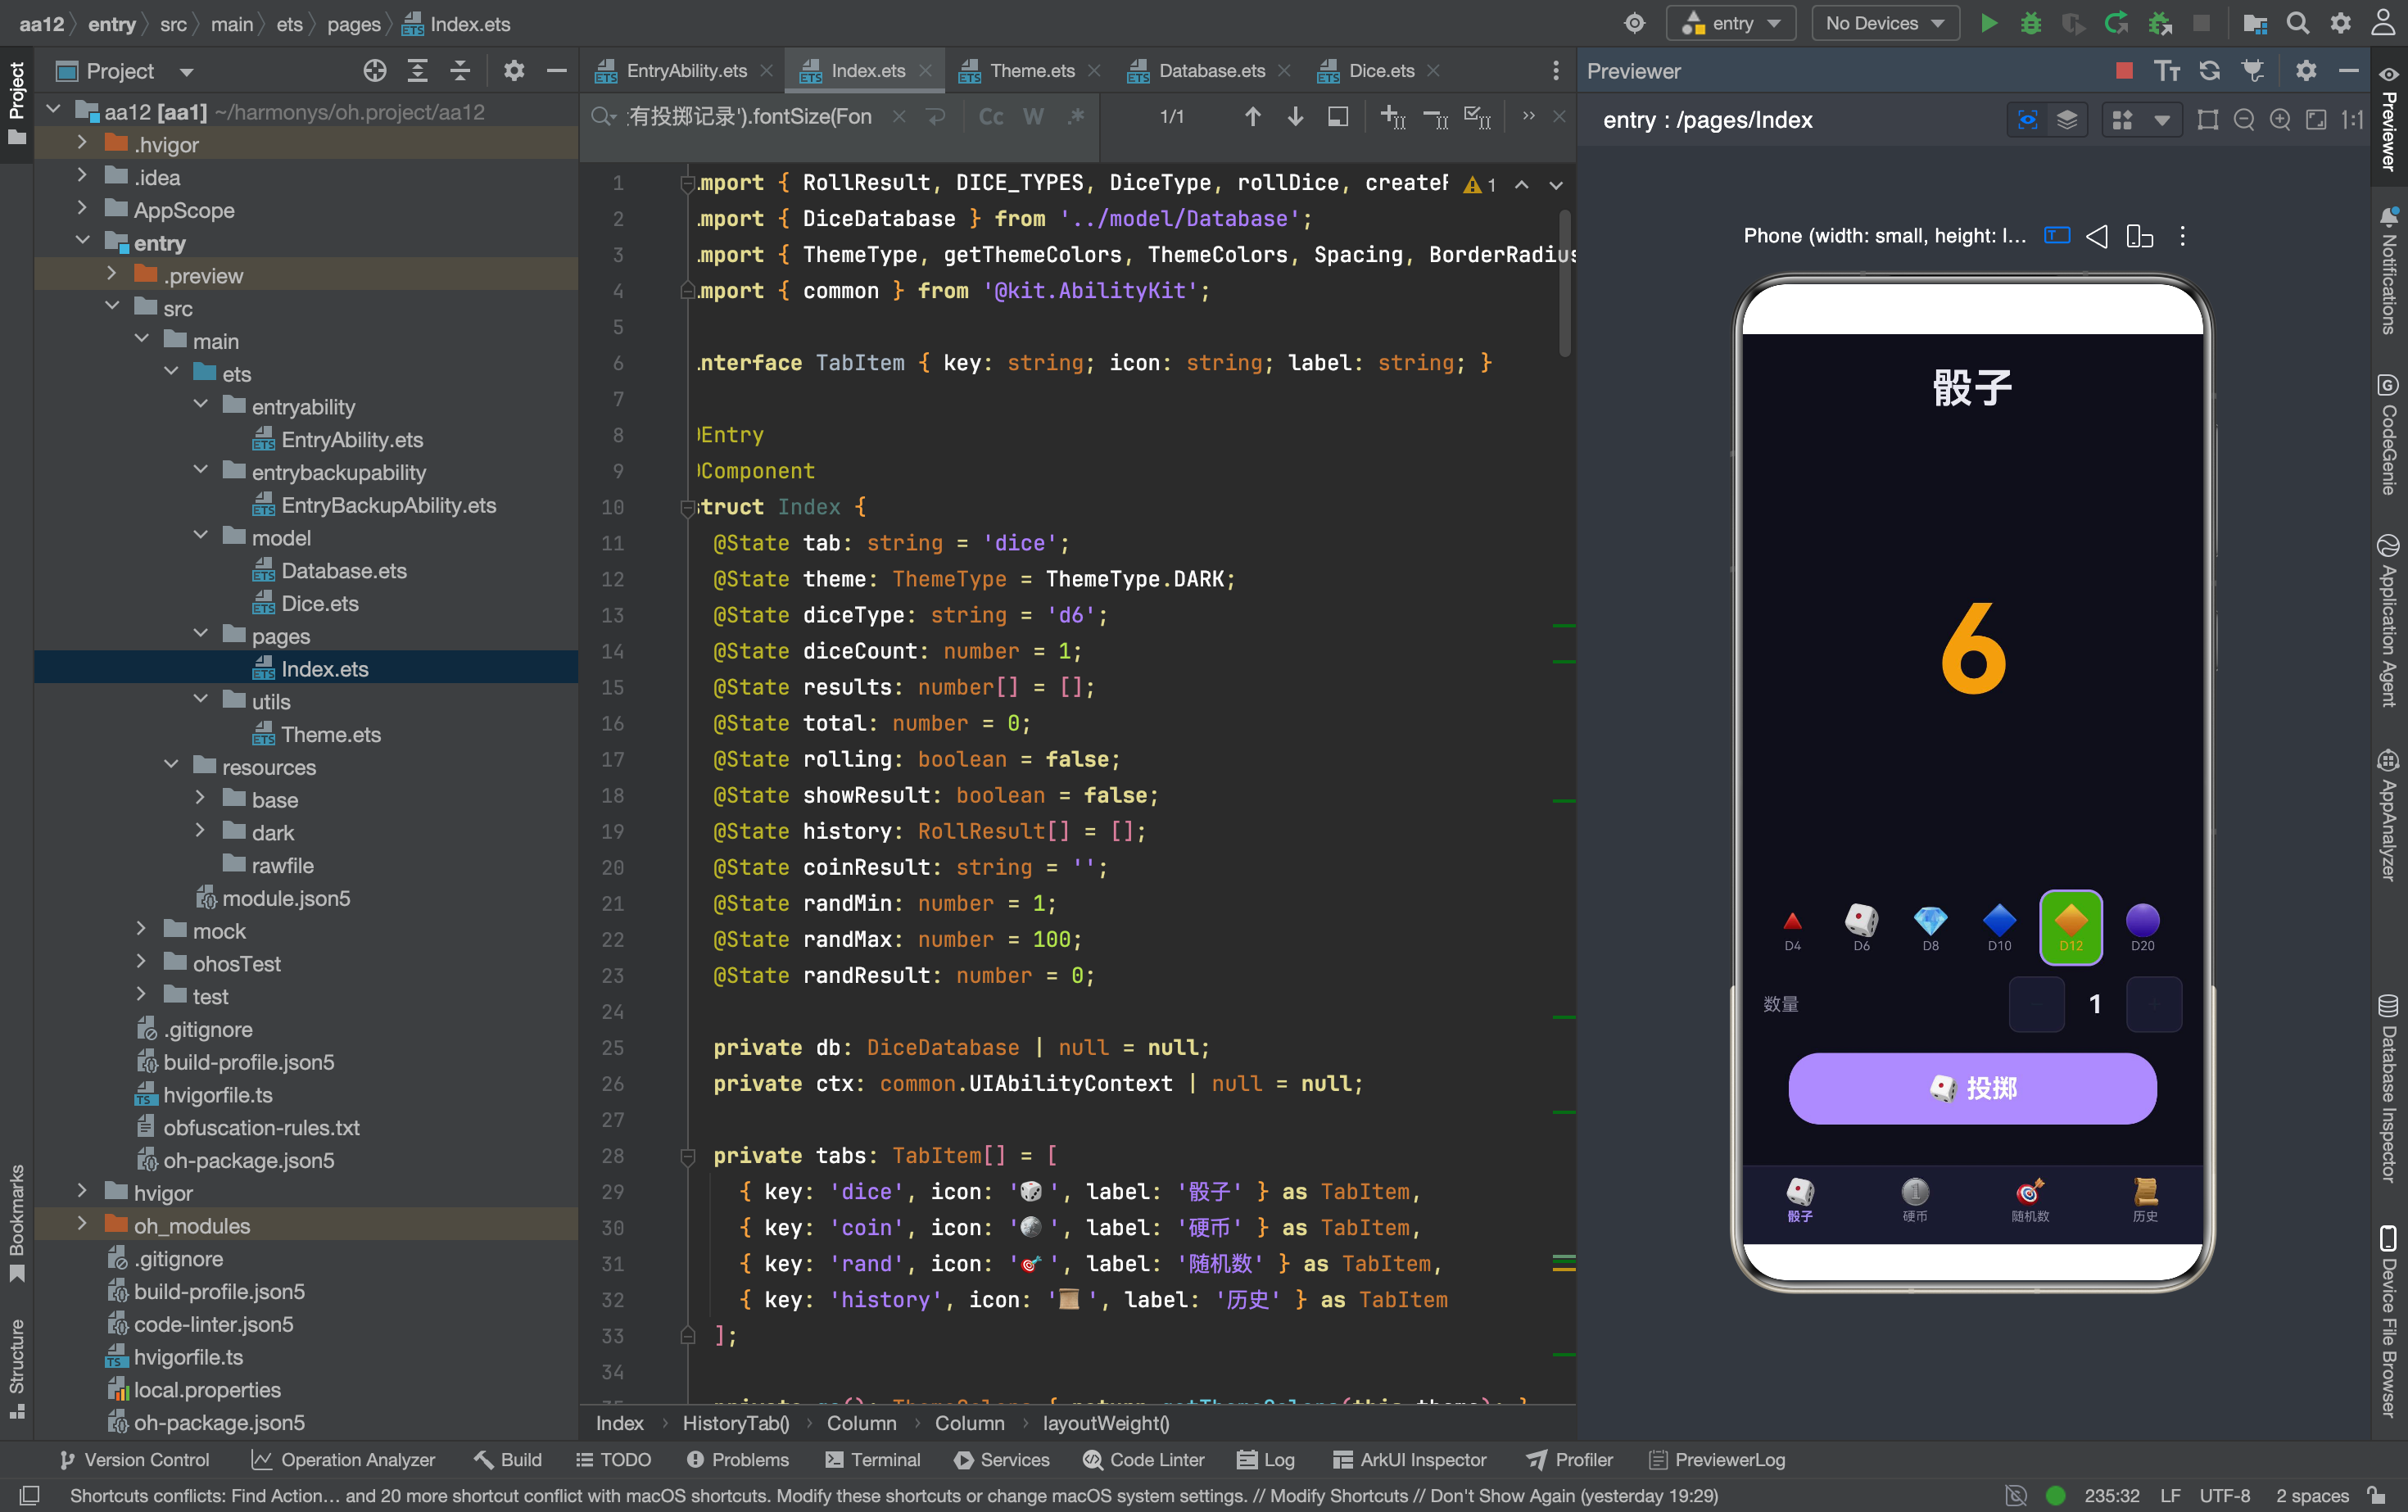This screenshot has width=2408, height=1512.
Task: Toggle Match Case in find bar
Action: tap(991, 117)
